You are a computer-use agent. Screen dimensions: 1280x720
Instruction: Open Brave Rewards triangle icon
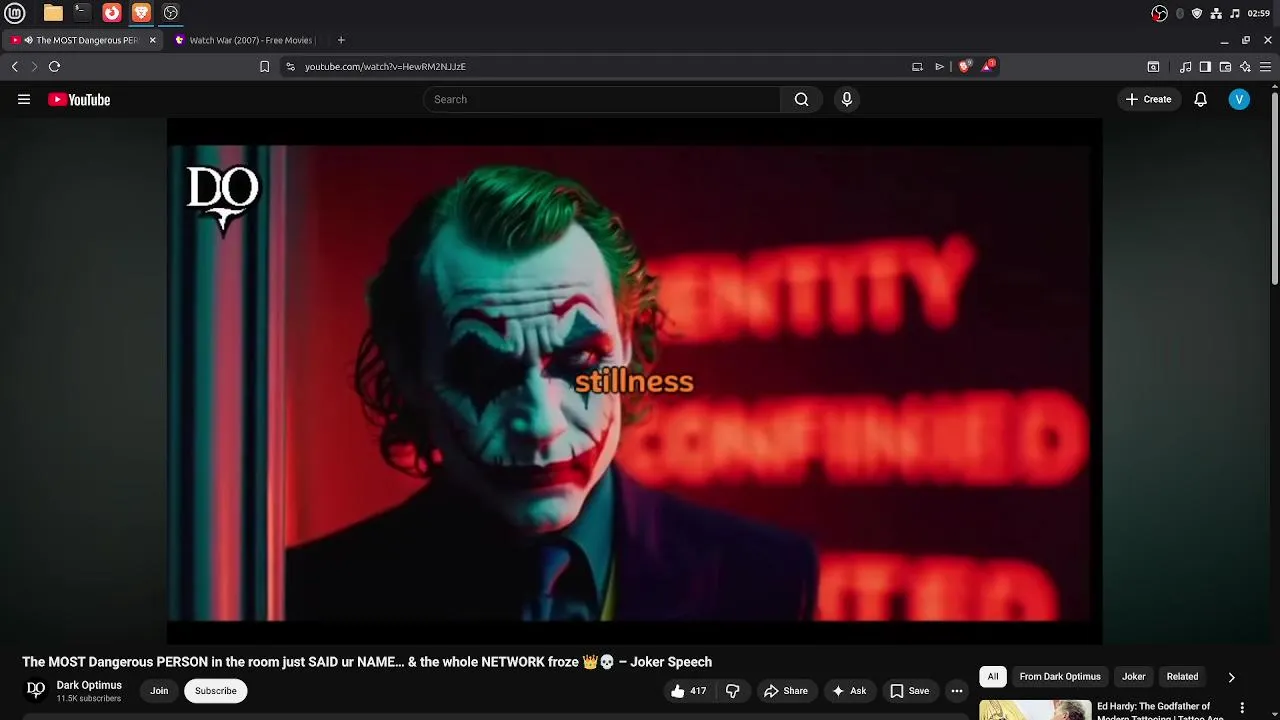988,66
